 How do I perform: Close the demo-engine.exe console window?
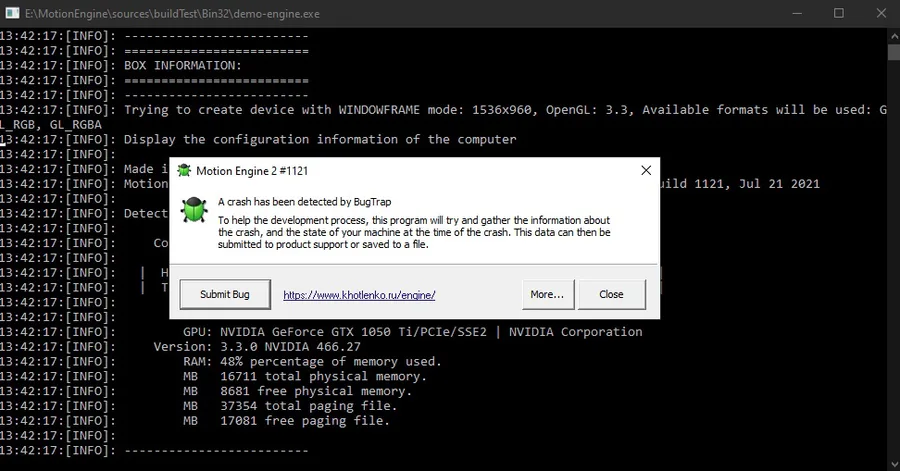(881, 13)
